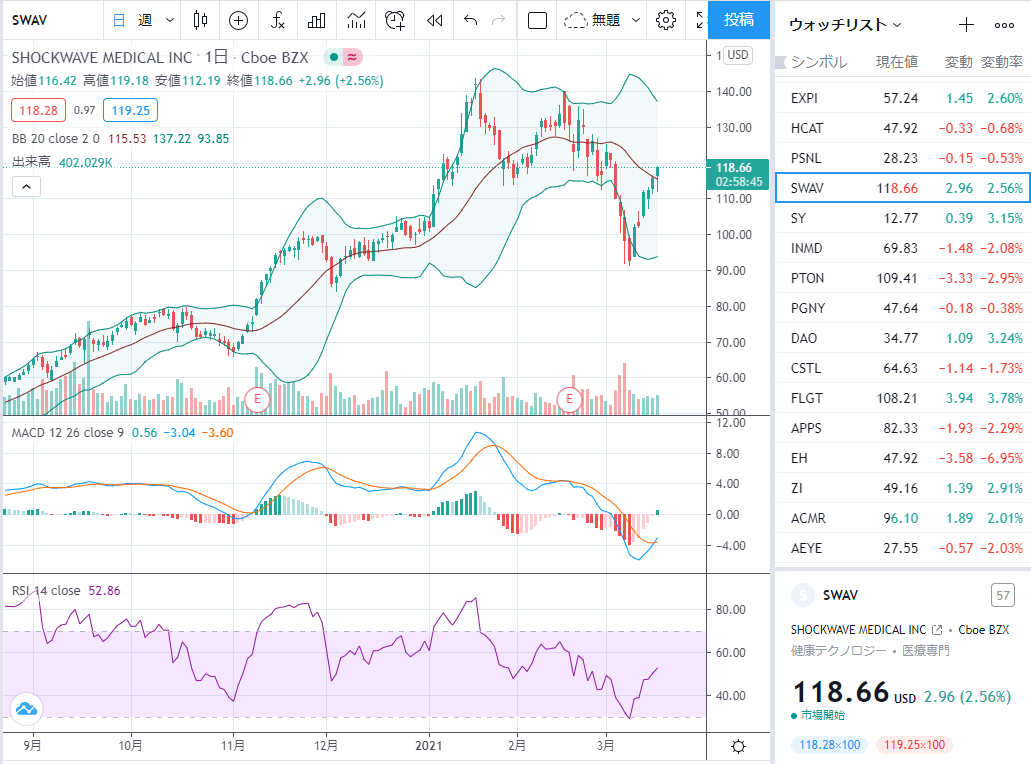Select PTON in the watchlist

903,278
